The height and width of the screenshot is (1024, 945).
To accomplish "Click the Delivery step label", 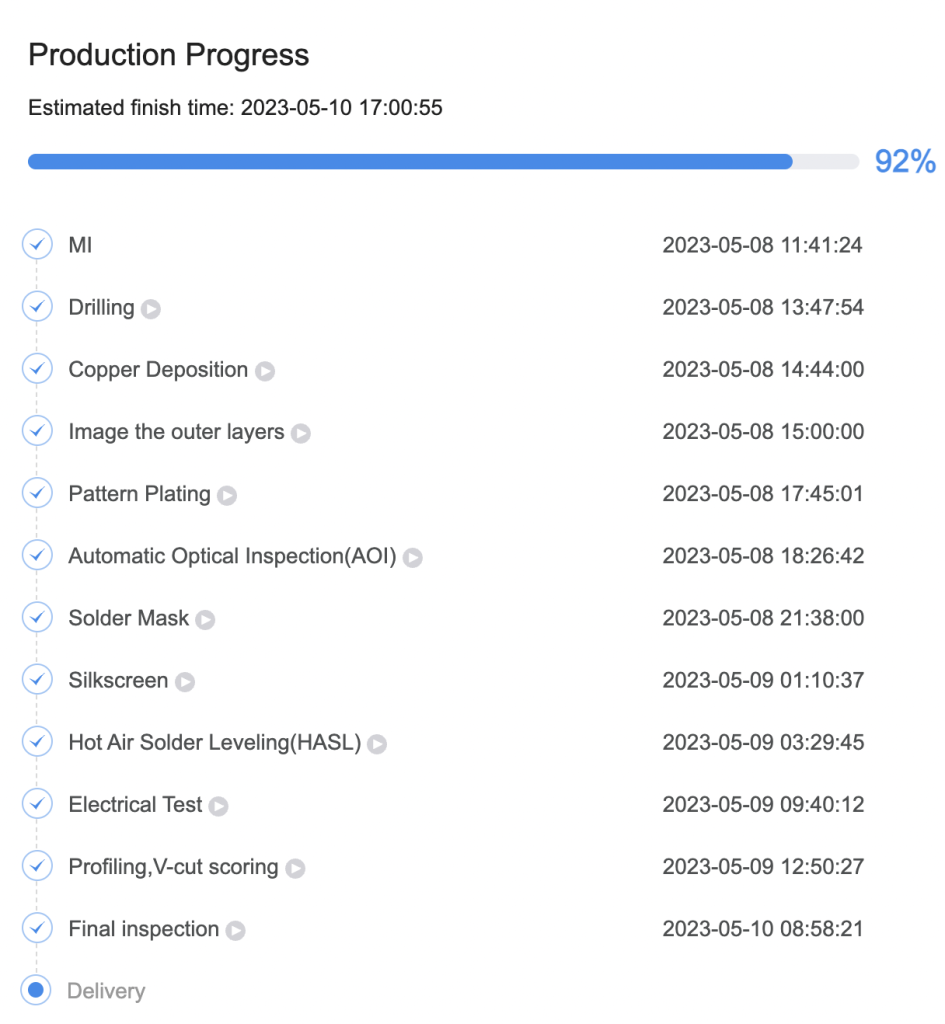I will 106,991.
